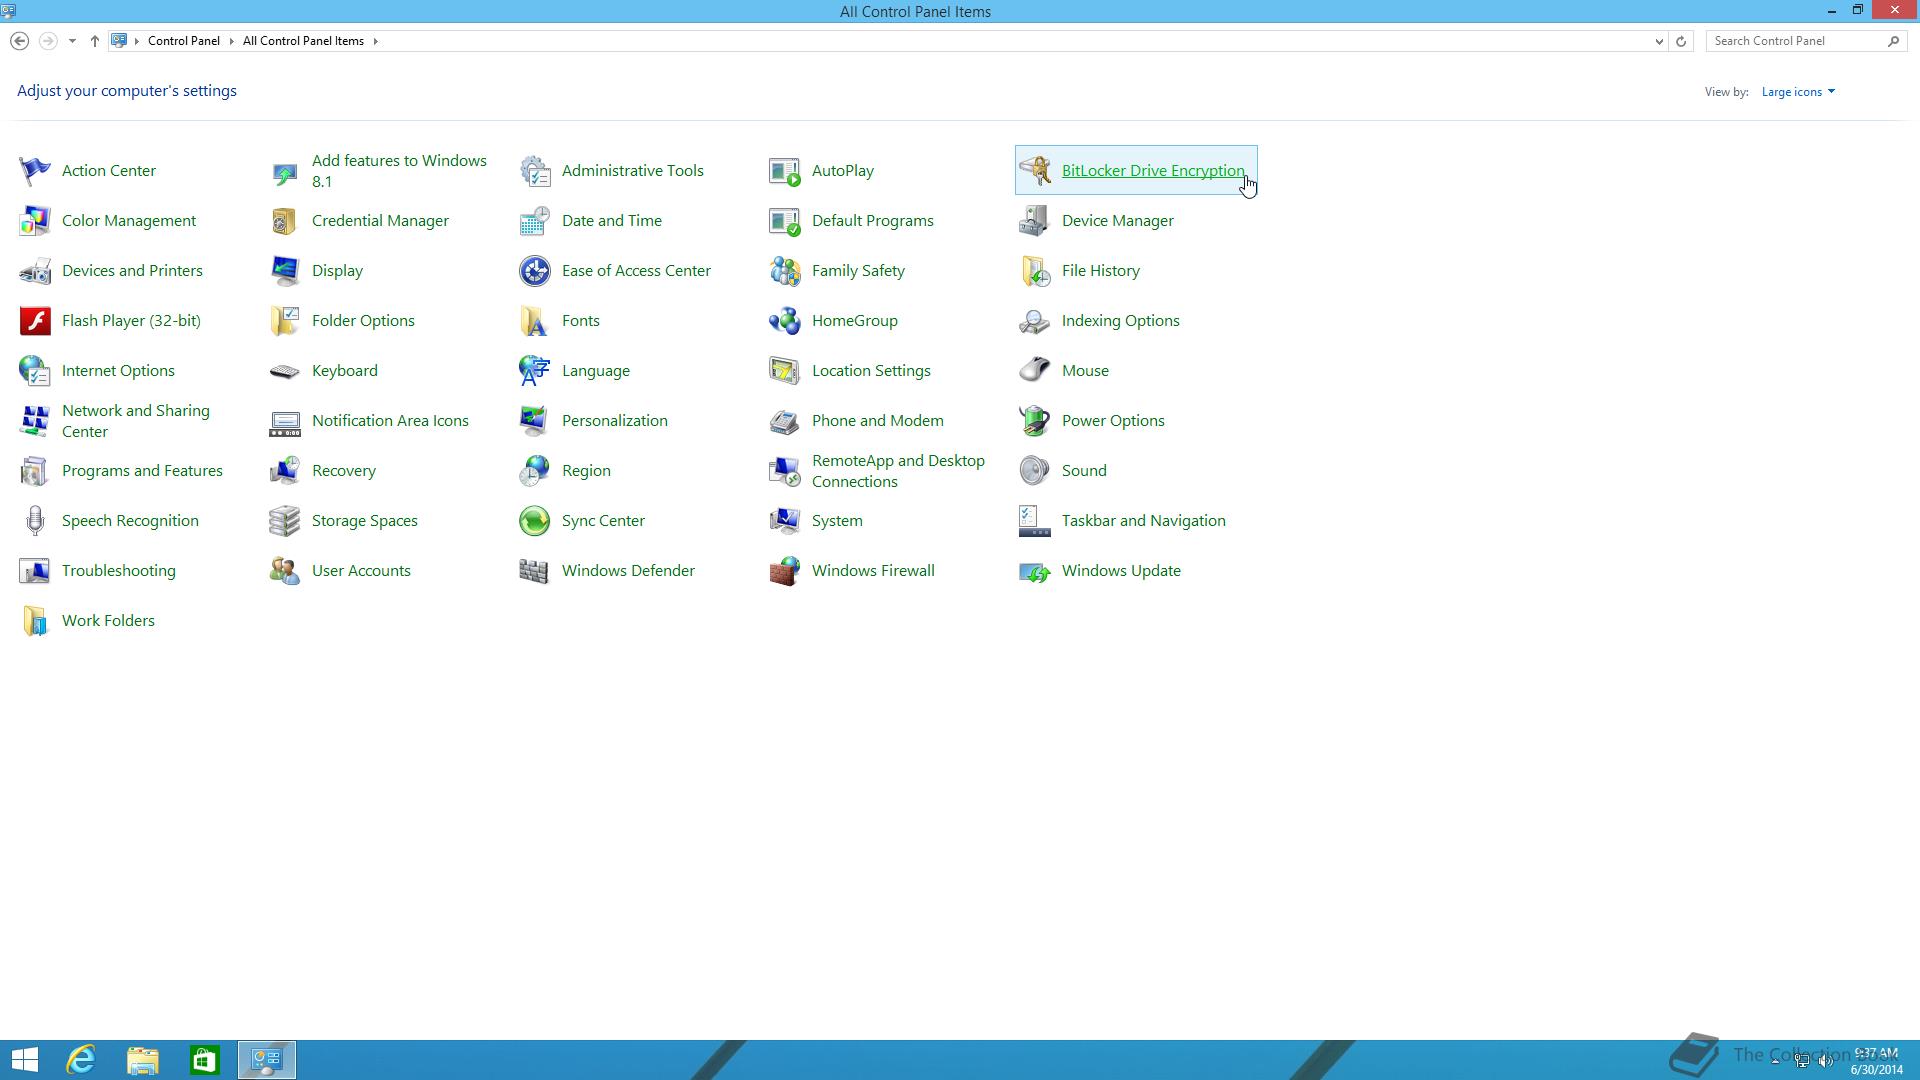Open the Family Safety link
The width and height of the screenshot is (1920, 1080).
pyautogui.click(x=858, y=271)
